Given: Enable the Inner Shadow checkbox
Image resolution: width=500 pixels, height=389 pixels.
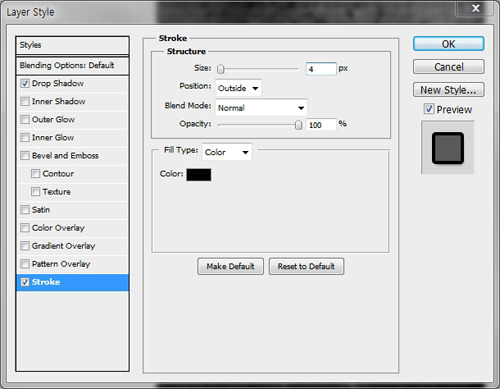Looking at the screenshot, I should tap(25, 101).
